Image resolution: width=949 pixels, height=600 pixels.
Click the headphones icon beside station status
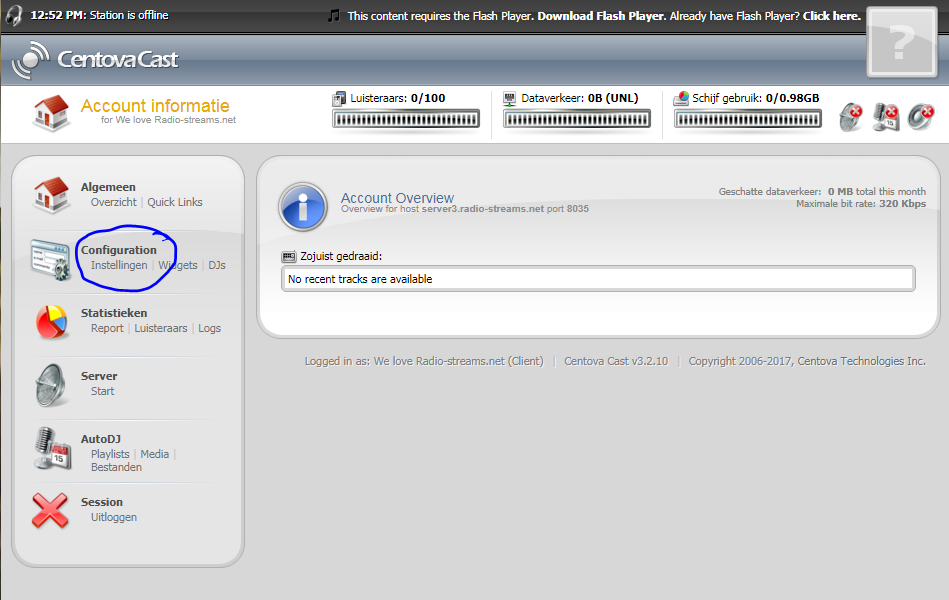pos(15,16)
